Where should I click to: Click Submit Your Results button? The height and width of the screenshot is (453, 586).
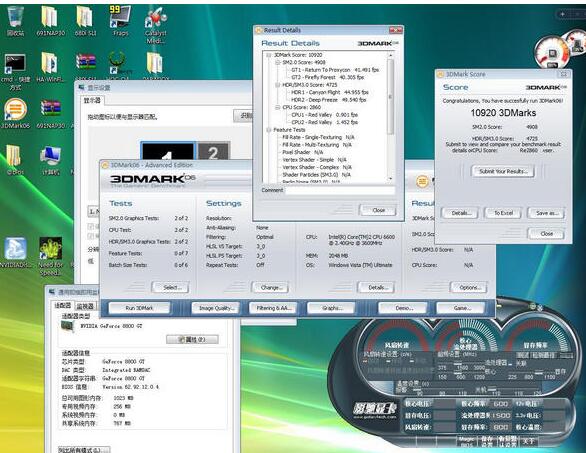(x=503, y=171)
